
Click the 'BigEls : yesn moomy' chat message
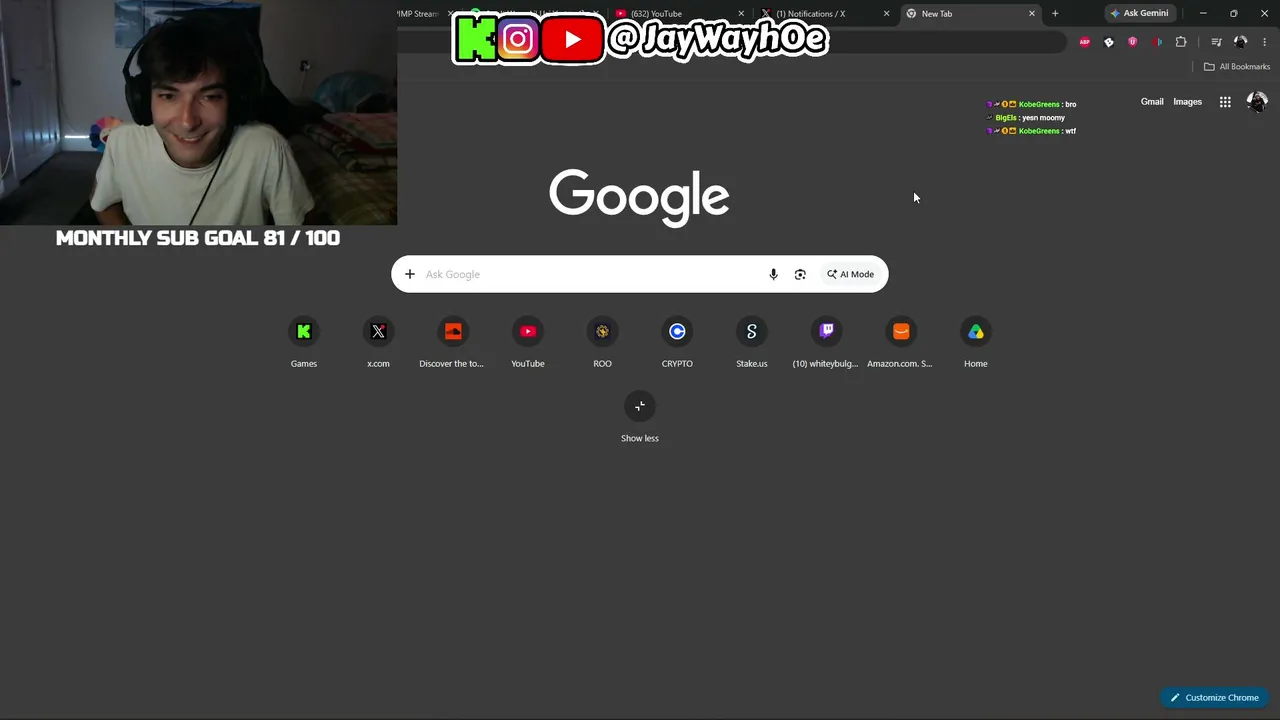[1026, 118]
